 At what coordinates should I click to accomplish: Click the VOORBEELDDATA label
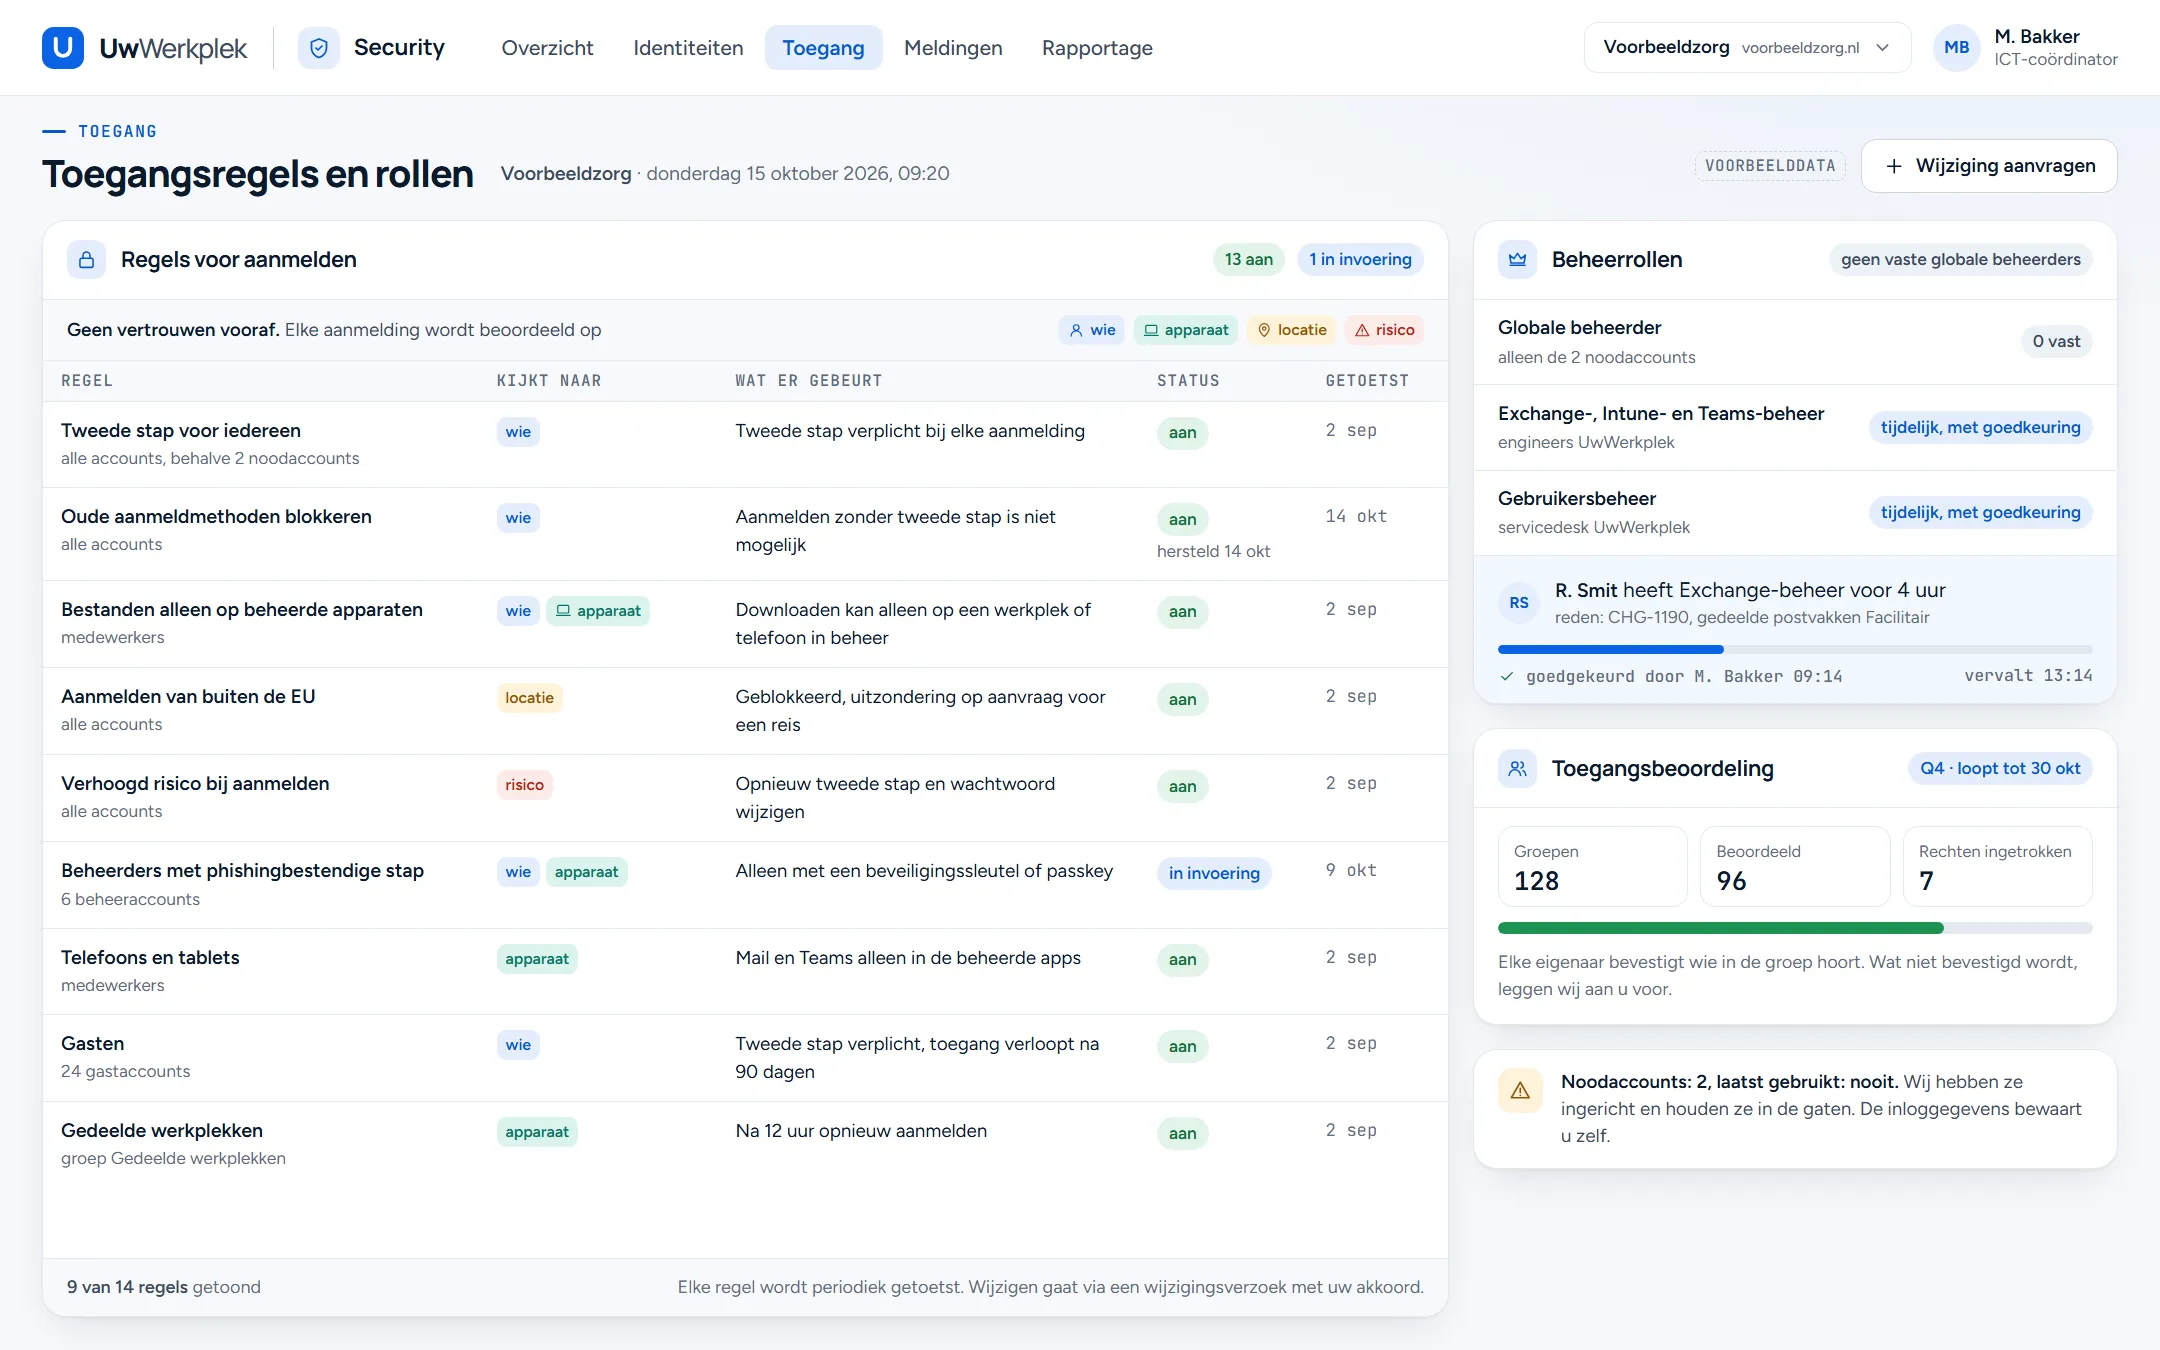click(x=1770, y=166)
